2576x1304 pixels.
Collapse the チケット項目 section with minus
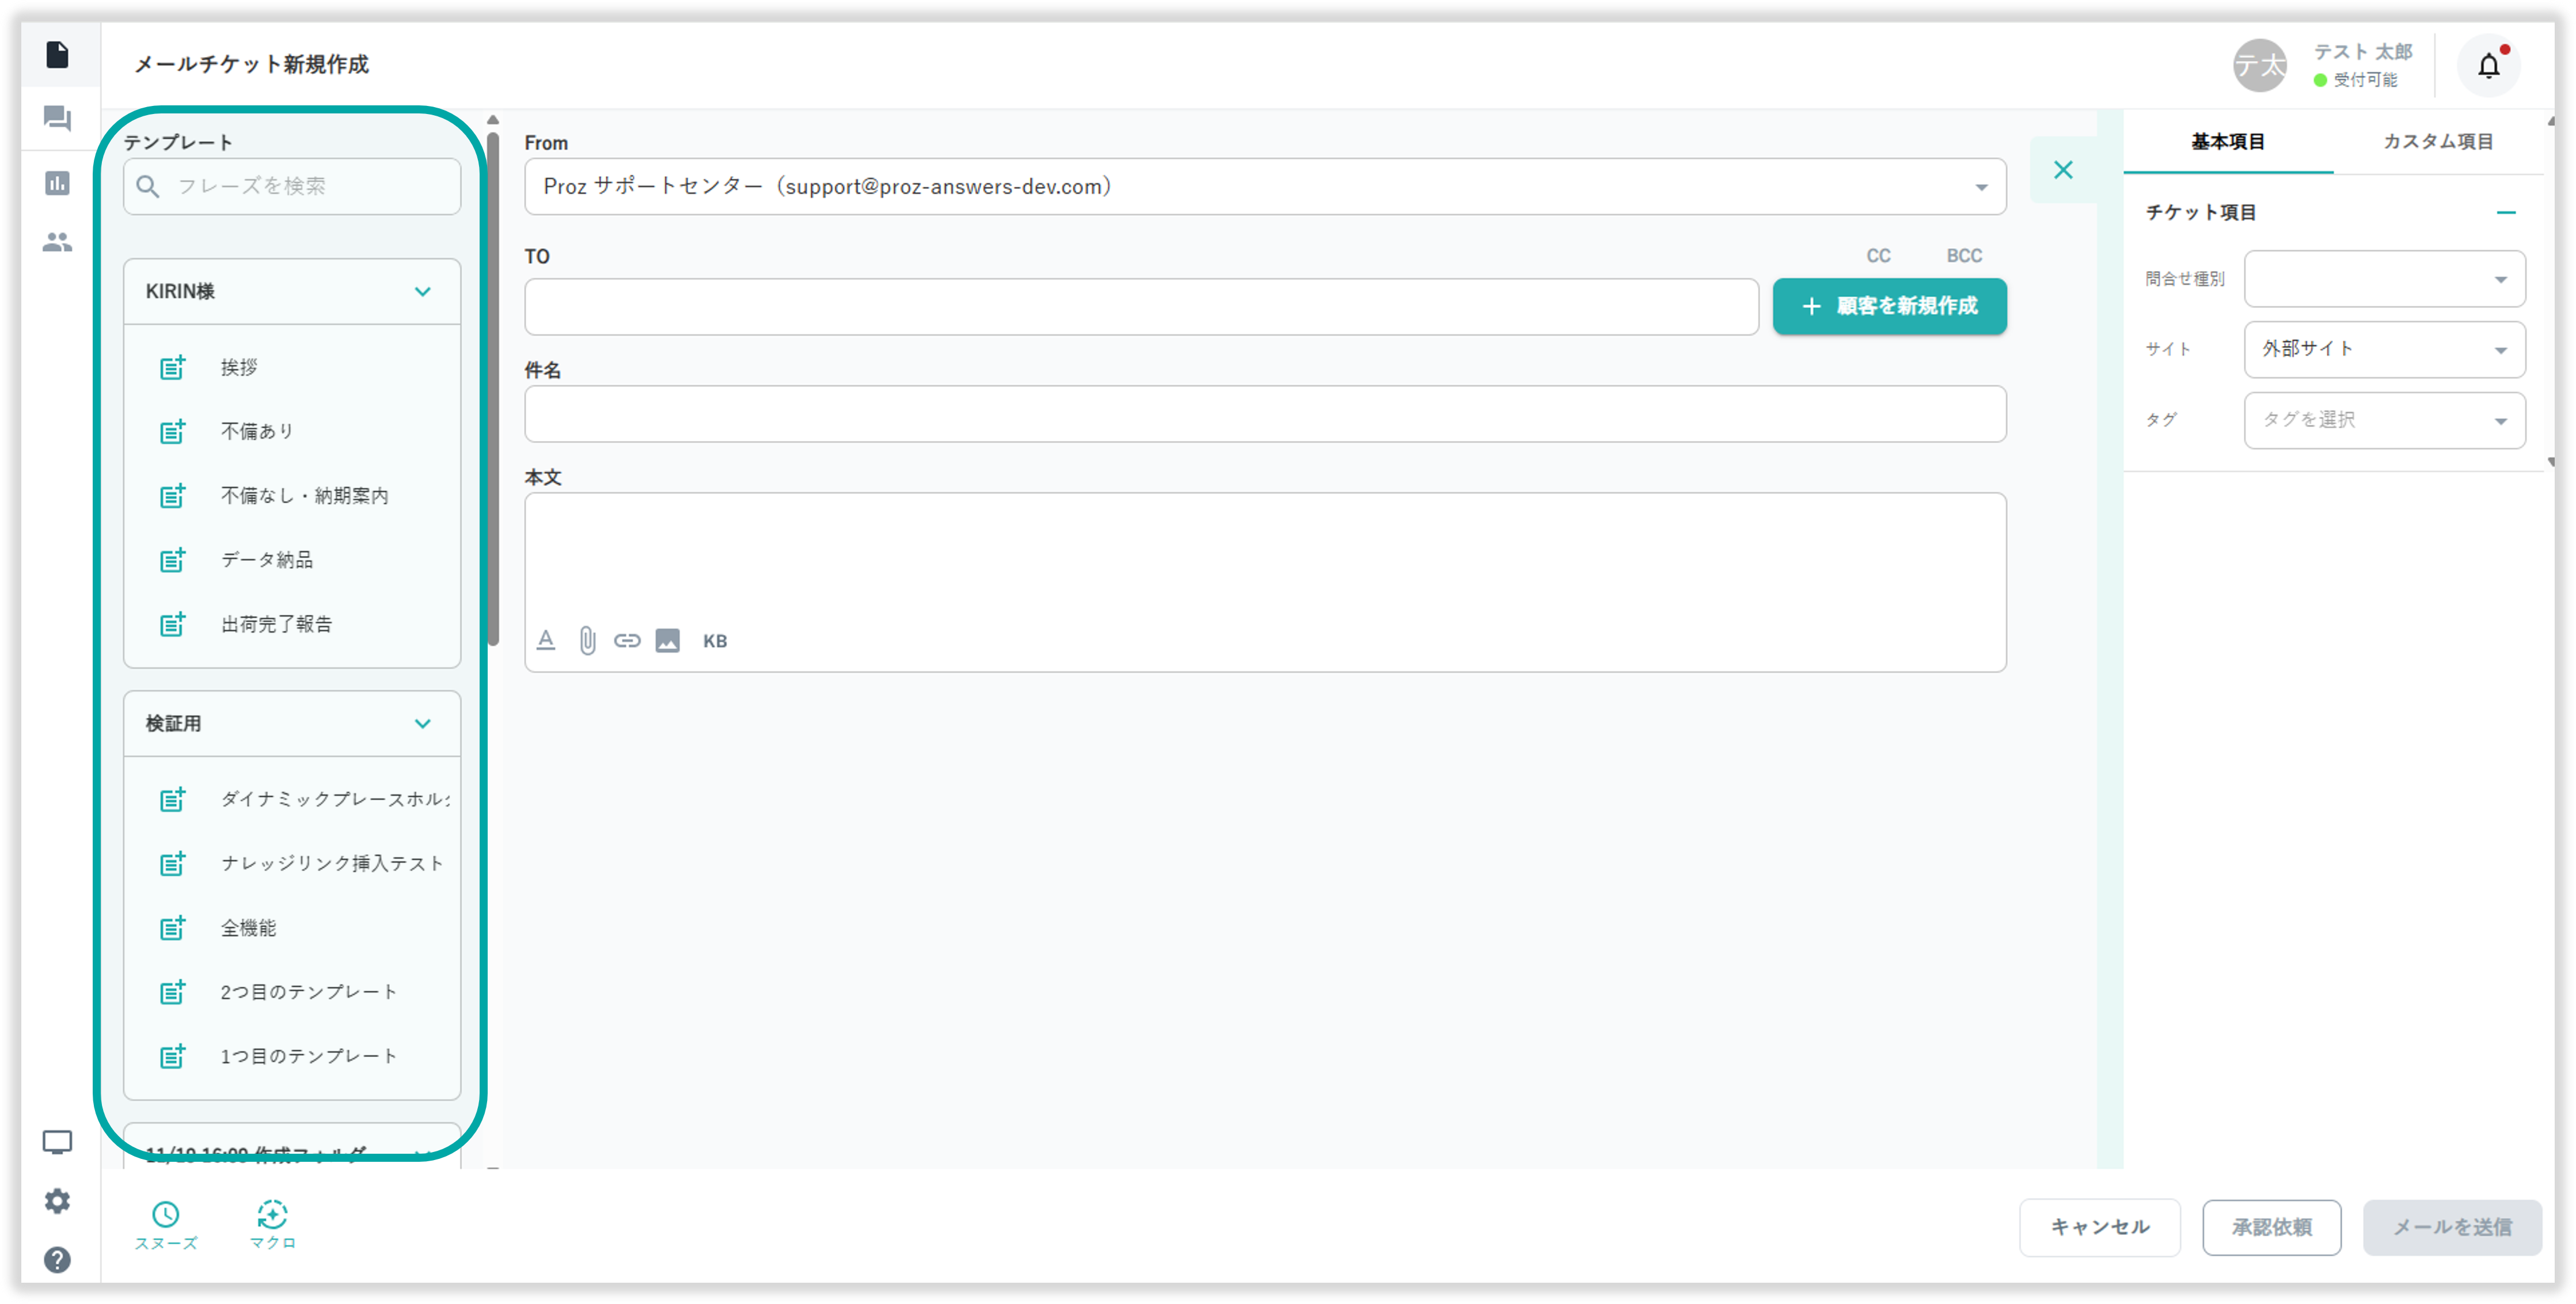pos(2505,212)
